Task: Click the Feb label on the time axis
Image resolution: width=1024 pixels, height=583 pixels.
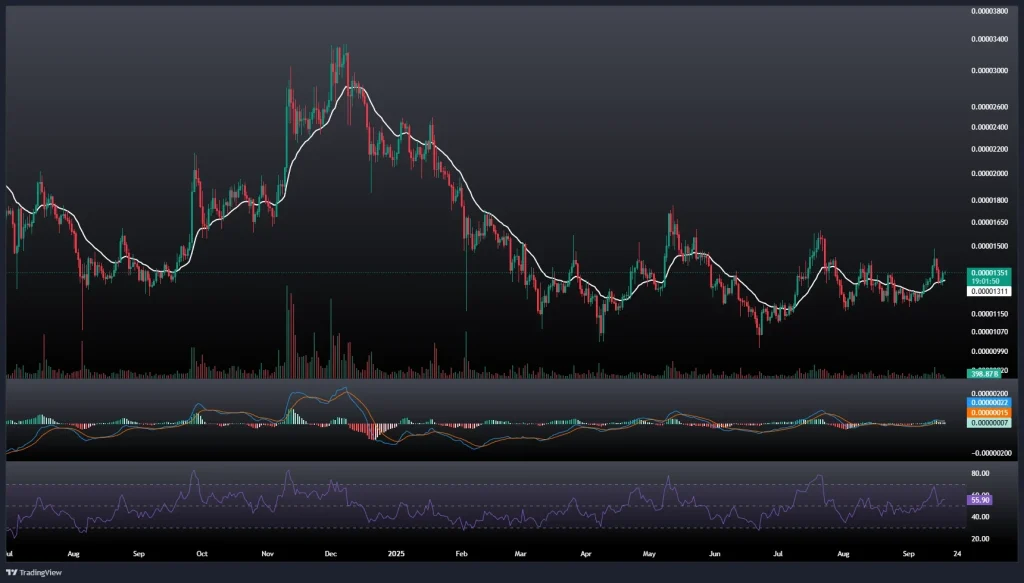Action: (x=461, y=552)
